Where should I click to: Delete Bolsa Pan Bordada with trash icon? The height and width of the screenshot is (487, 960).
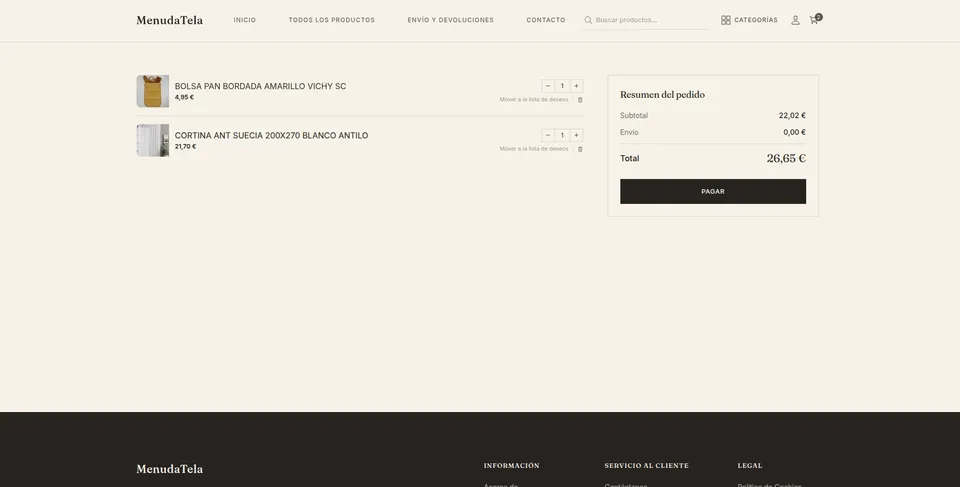(580, 100)
